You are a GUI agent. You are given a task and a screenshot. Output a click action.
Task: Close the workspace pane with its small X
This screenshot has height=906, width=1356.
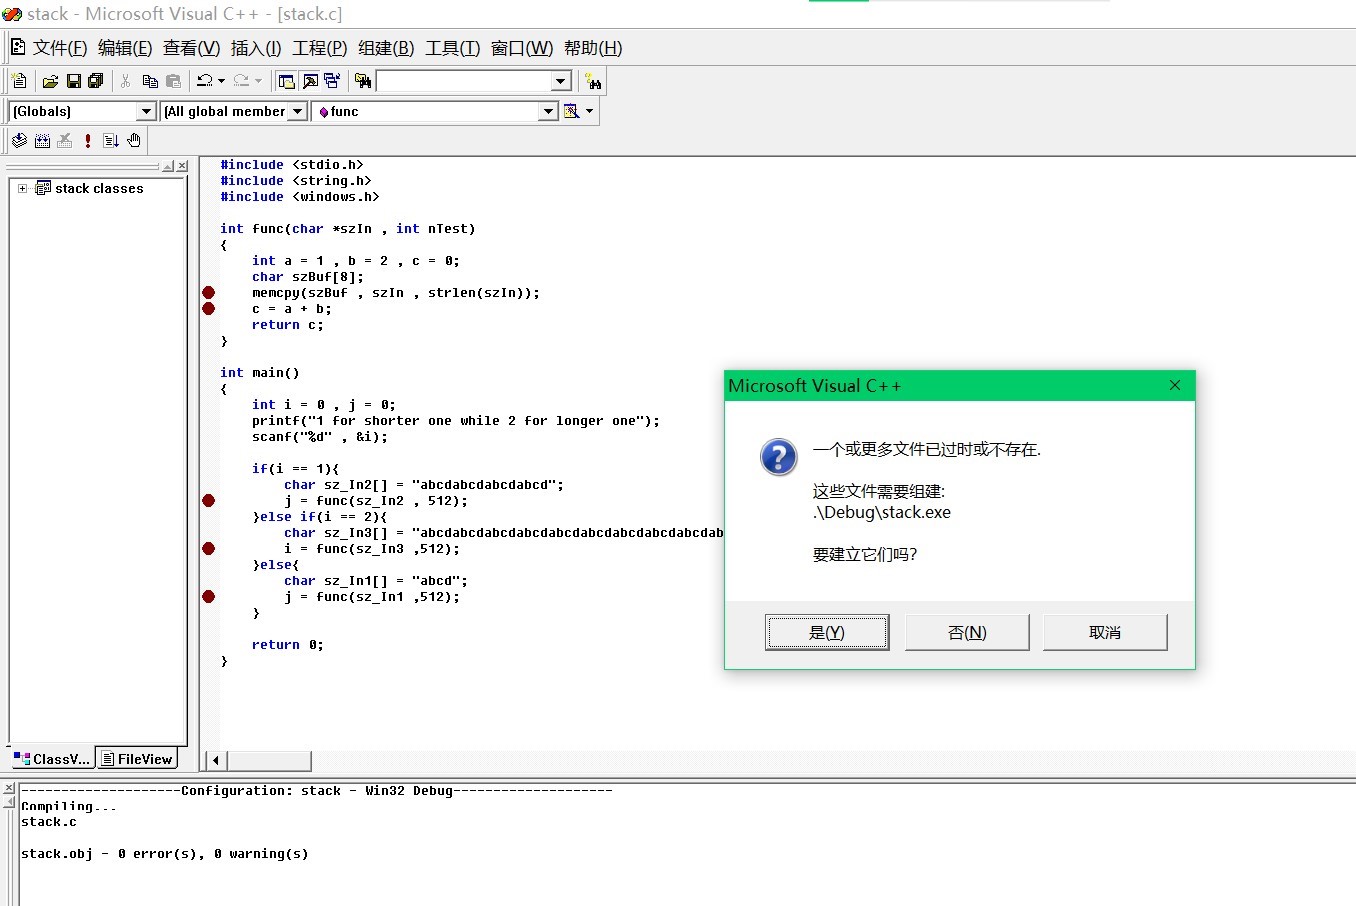click(x=182, y=166)
